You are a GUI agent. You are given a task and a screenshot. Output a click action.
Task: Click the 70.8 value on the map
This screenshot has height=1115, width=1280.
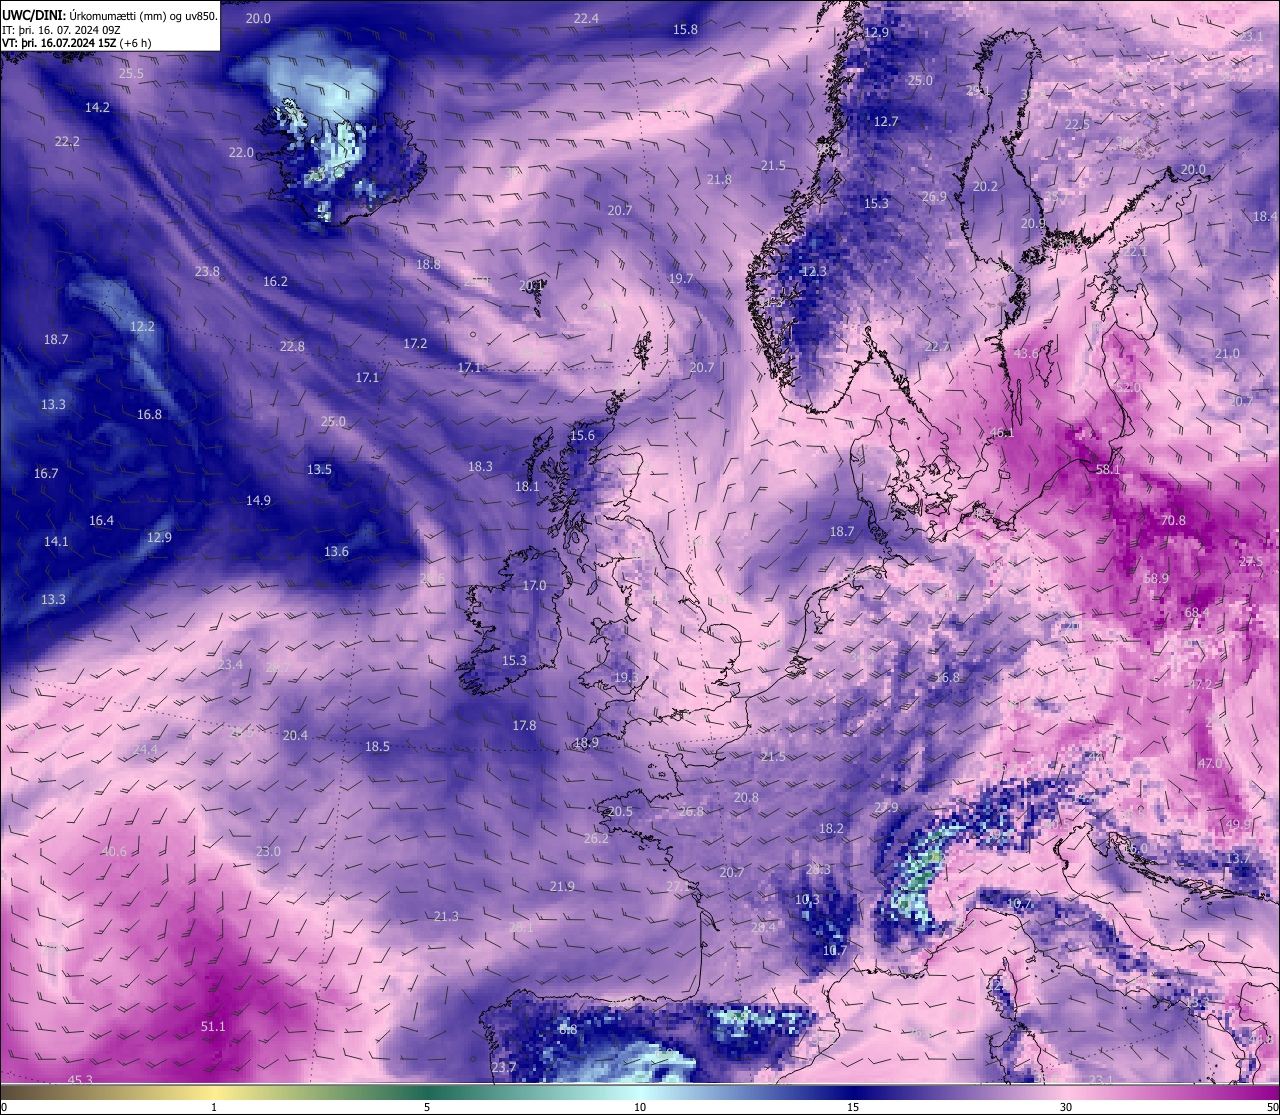click(1173, 520)
